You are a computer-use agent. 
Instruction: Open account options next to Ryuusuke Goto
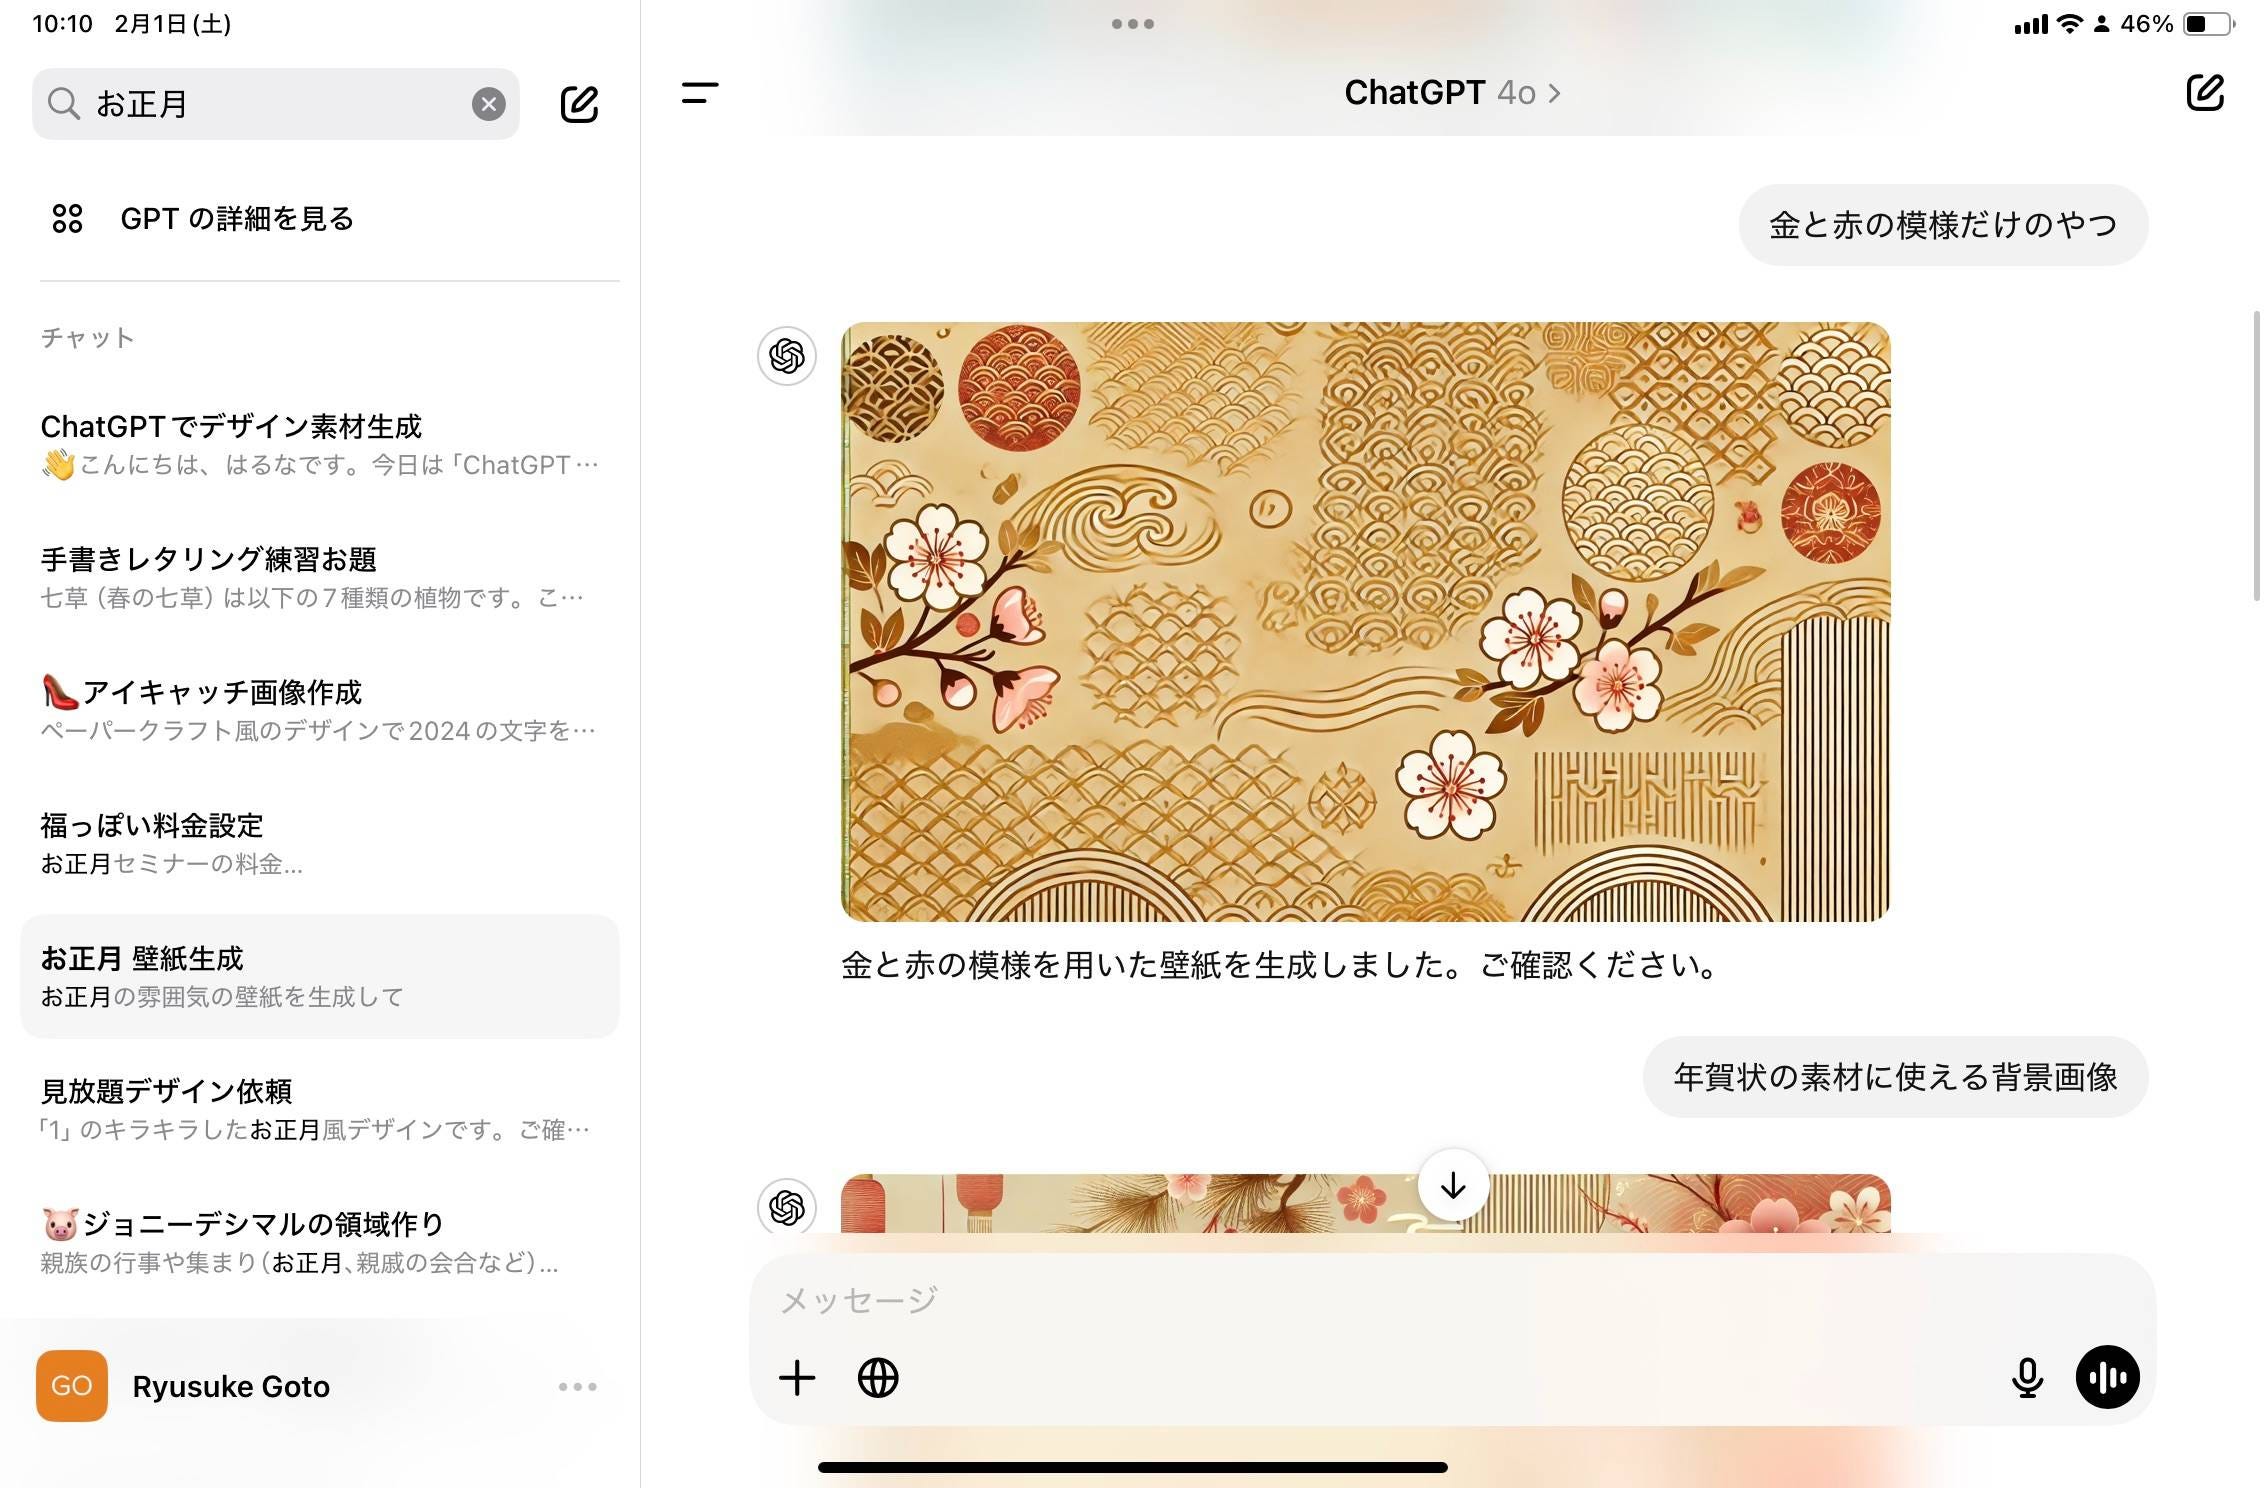tap(577, 1387)
